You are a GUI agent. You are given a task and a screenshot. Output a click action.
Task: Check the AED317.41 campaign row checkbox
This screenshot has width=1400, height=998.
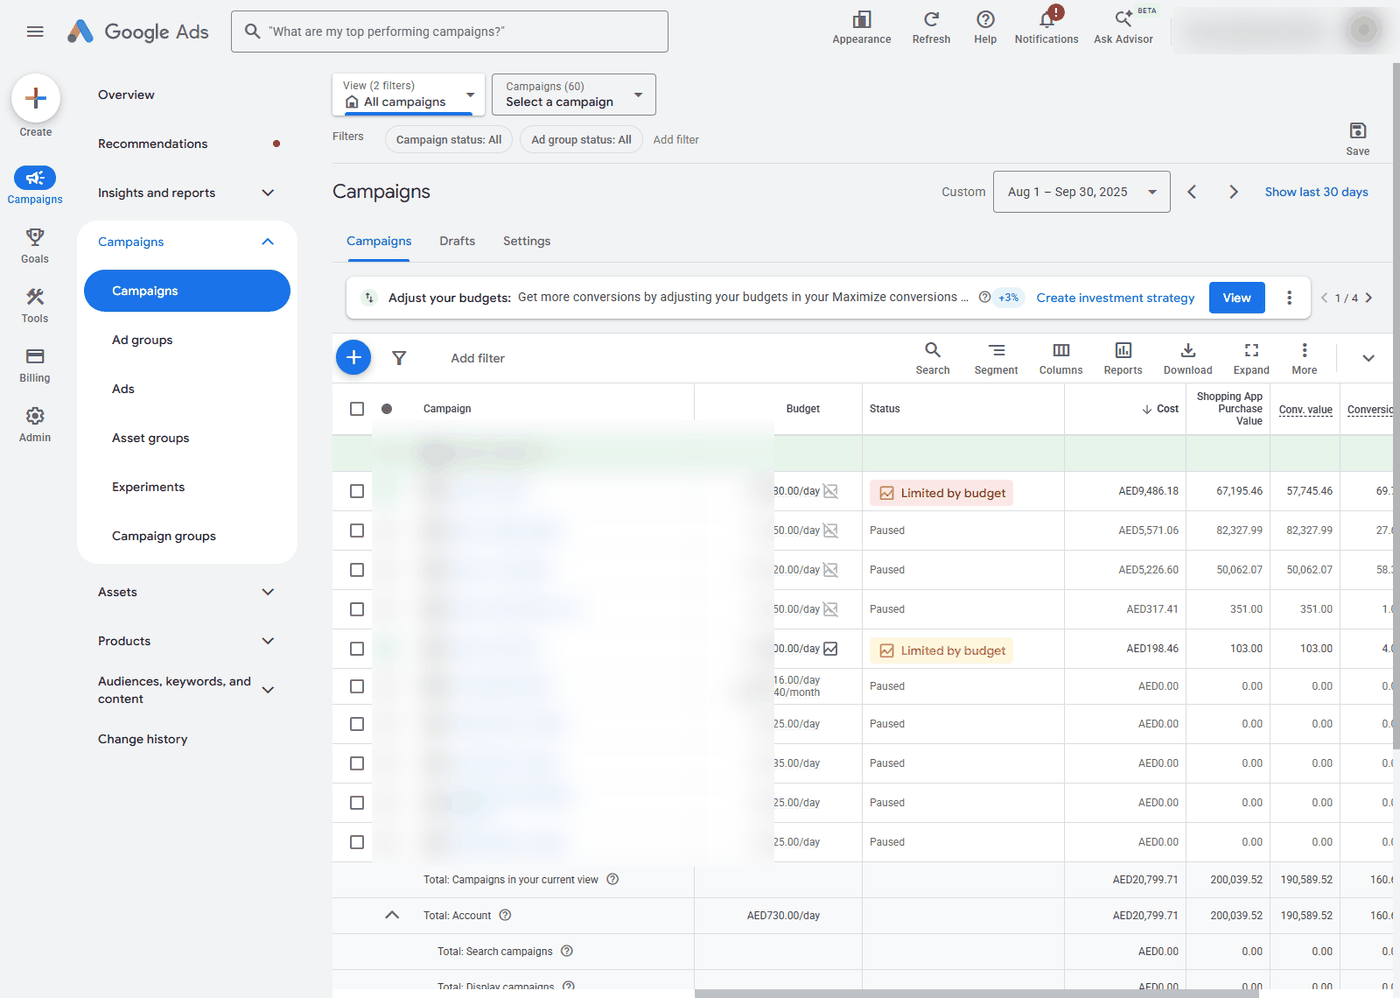coord(357,609)
